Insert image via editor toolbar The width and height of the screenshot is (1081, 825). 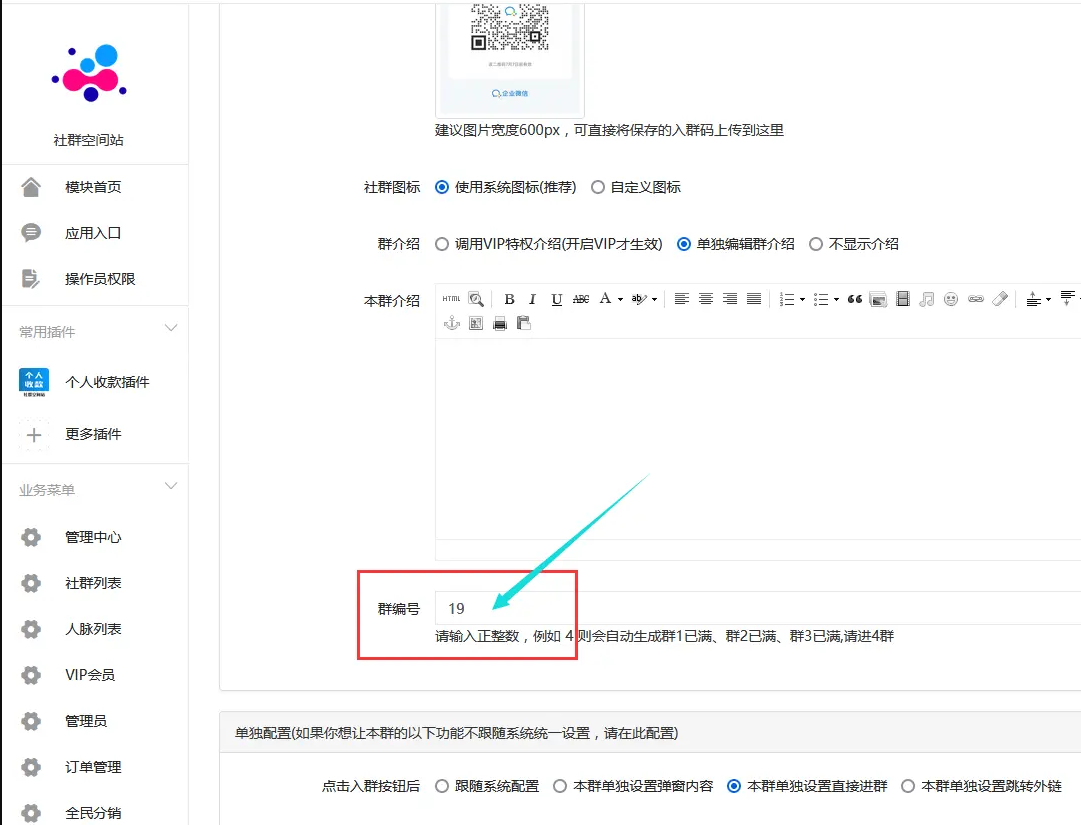pos(878,299)
